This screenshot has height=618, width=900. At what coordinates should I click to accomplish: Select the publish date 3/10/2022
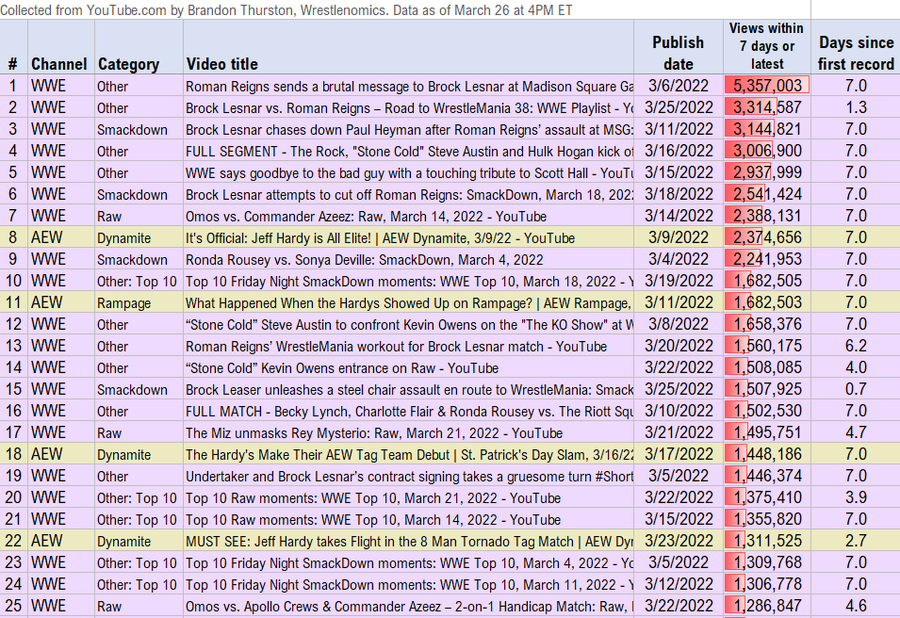(x=678, y=411)
